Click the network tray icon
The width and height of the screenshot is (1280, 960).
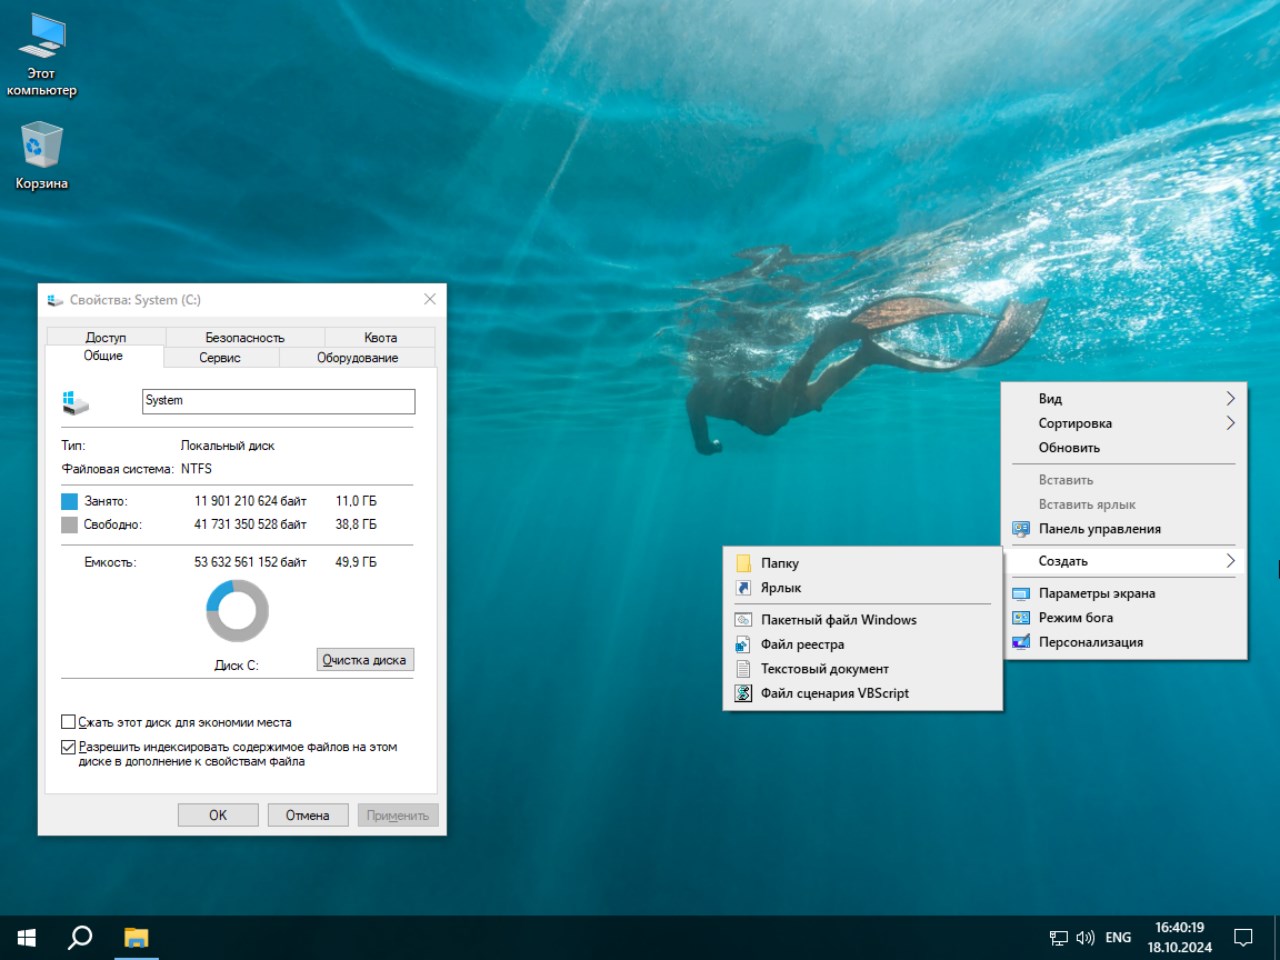tap(1058, 938)
